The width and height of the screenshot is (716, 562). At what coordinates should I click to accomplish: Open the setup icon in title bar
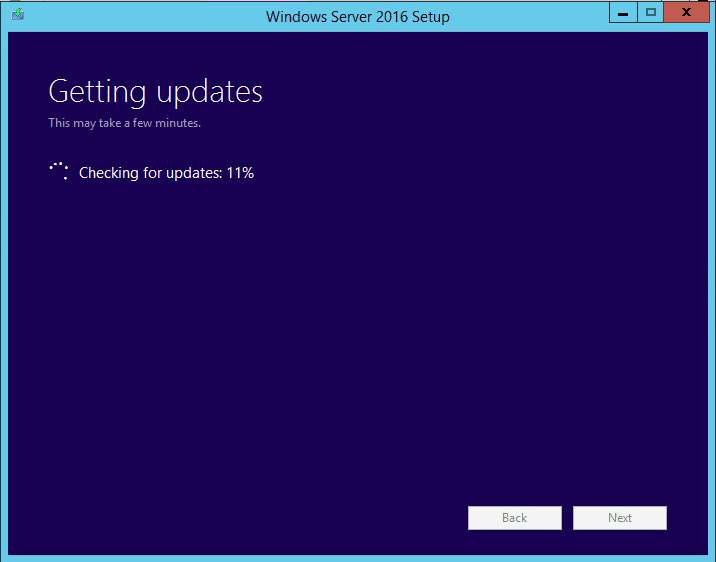tap(17, 14)
